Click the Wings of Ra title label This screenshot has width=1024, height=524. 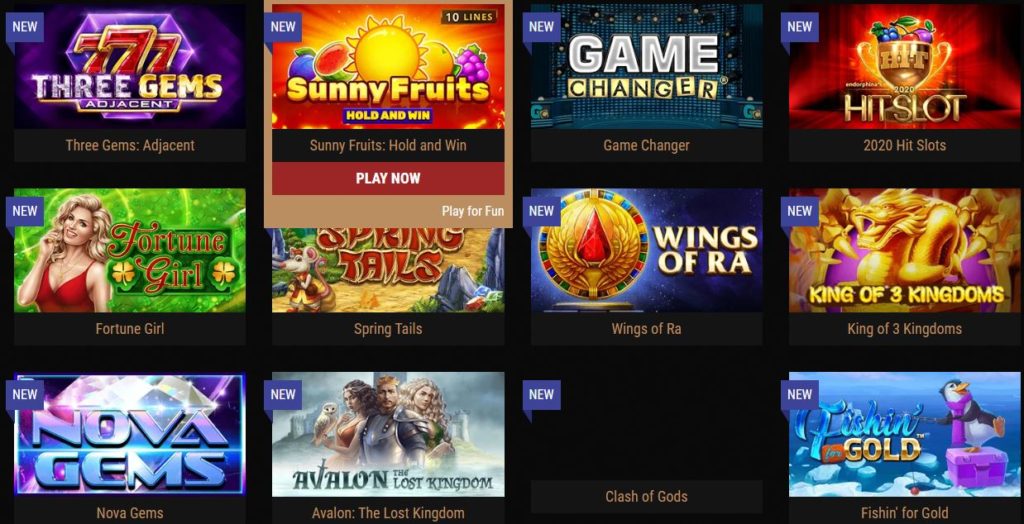[647, 329]
